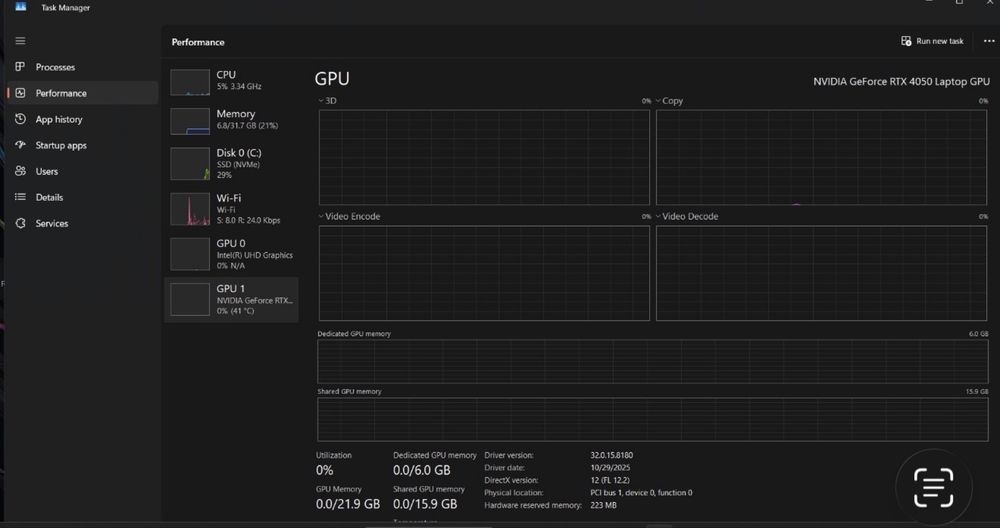Viewport: 1000px width, 528px height.
Task: Click the Utilization 0% value
Action: pyautogui.click(x=324, y=471)
